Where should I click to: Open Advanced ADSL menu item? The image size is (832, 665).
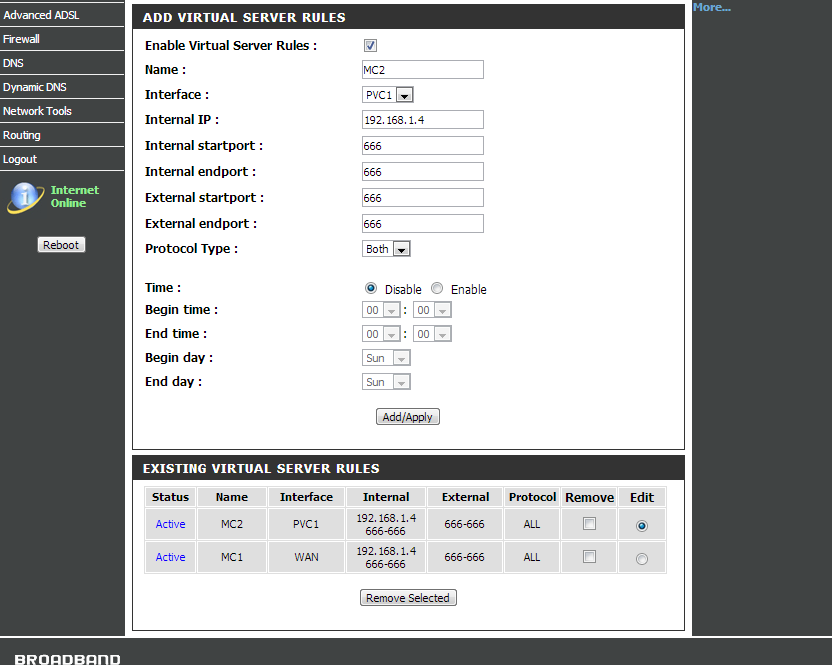click(62, 15)
